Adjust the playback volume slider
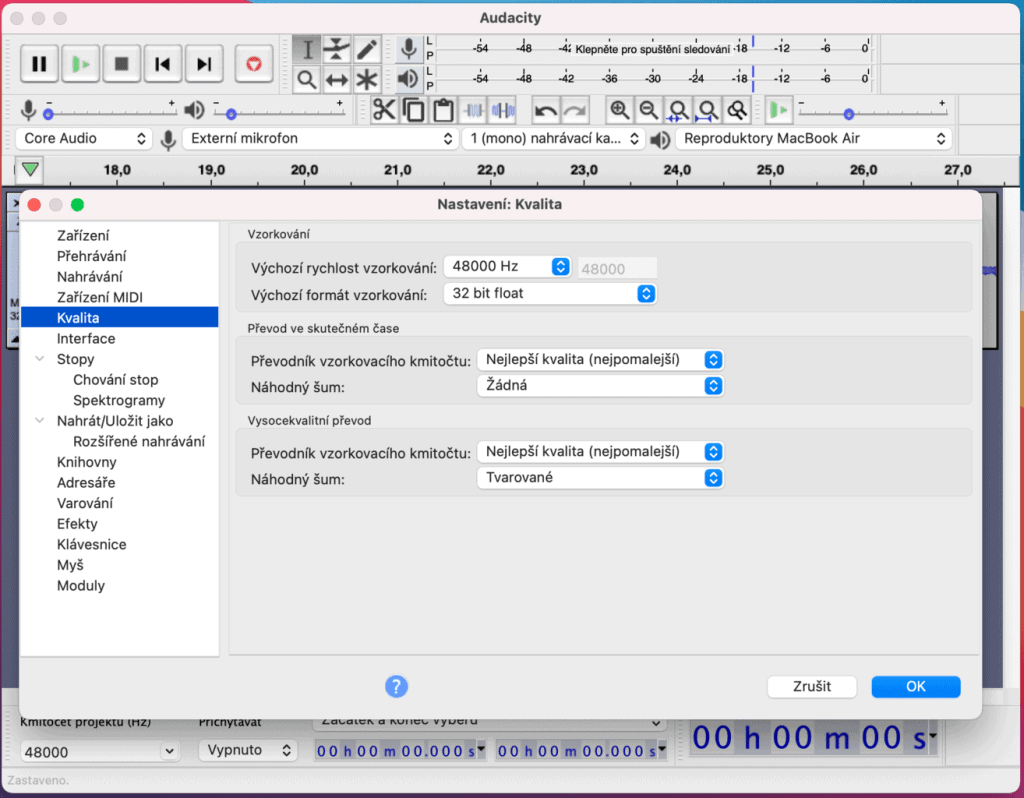 pyautogui.click(x=232, y=112)
